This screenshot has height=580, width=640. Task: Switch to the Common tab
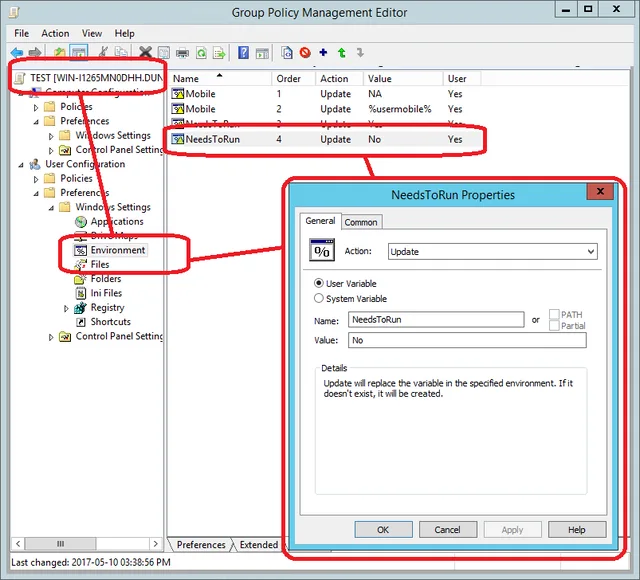[361, 222]
